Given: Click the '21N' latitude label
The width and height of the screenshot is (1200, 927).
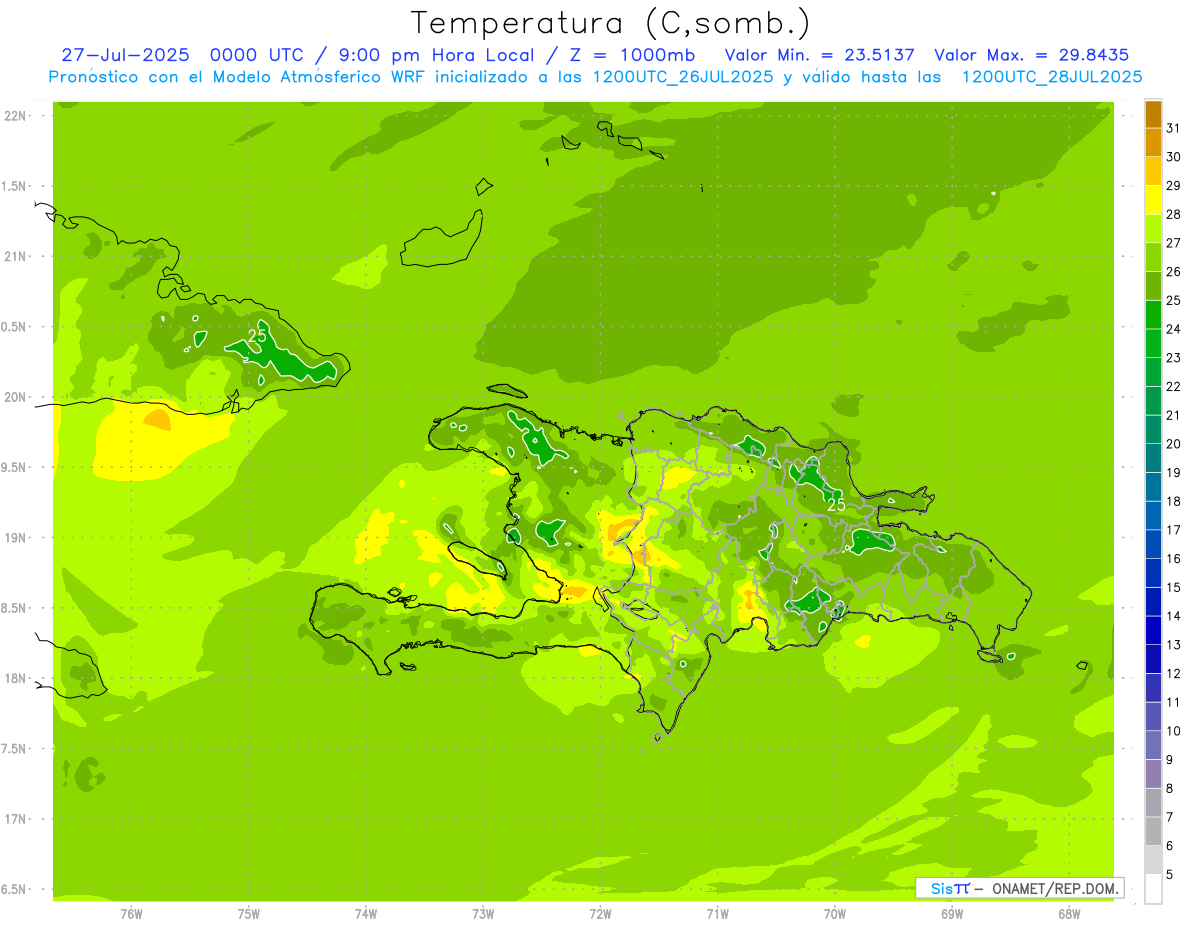Looking at the screenshot, I should pyautogui.click(x=15, y=257).
